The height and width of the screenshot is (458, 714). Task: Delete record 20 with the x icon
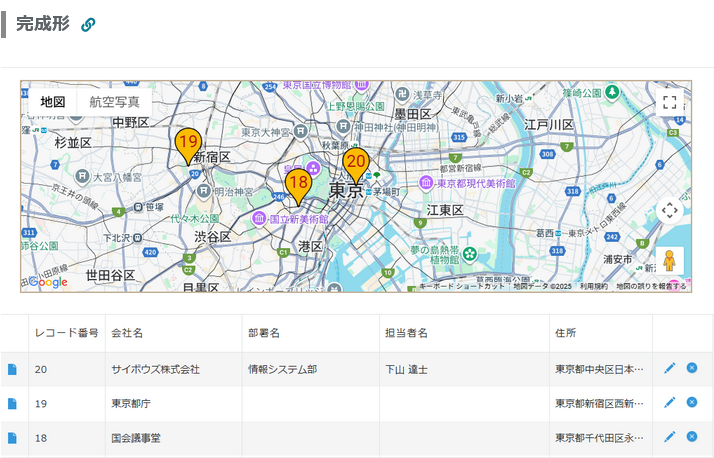(x=691, y=368)
